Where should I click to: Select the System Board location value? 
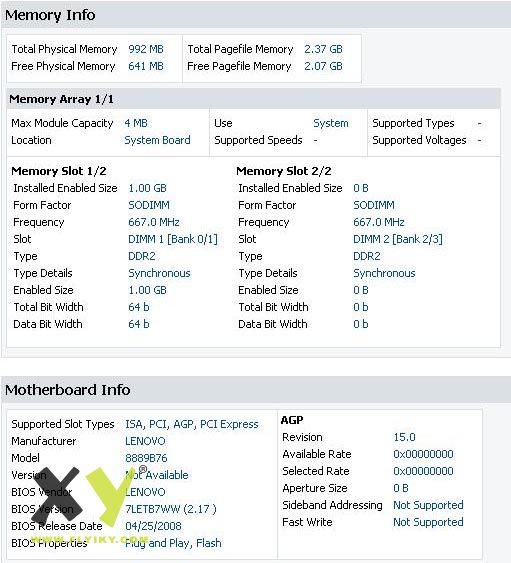(157, 140)
